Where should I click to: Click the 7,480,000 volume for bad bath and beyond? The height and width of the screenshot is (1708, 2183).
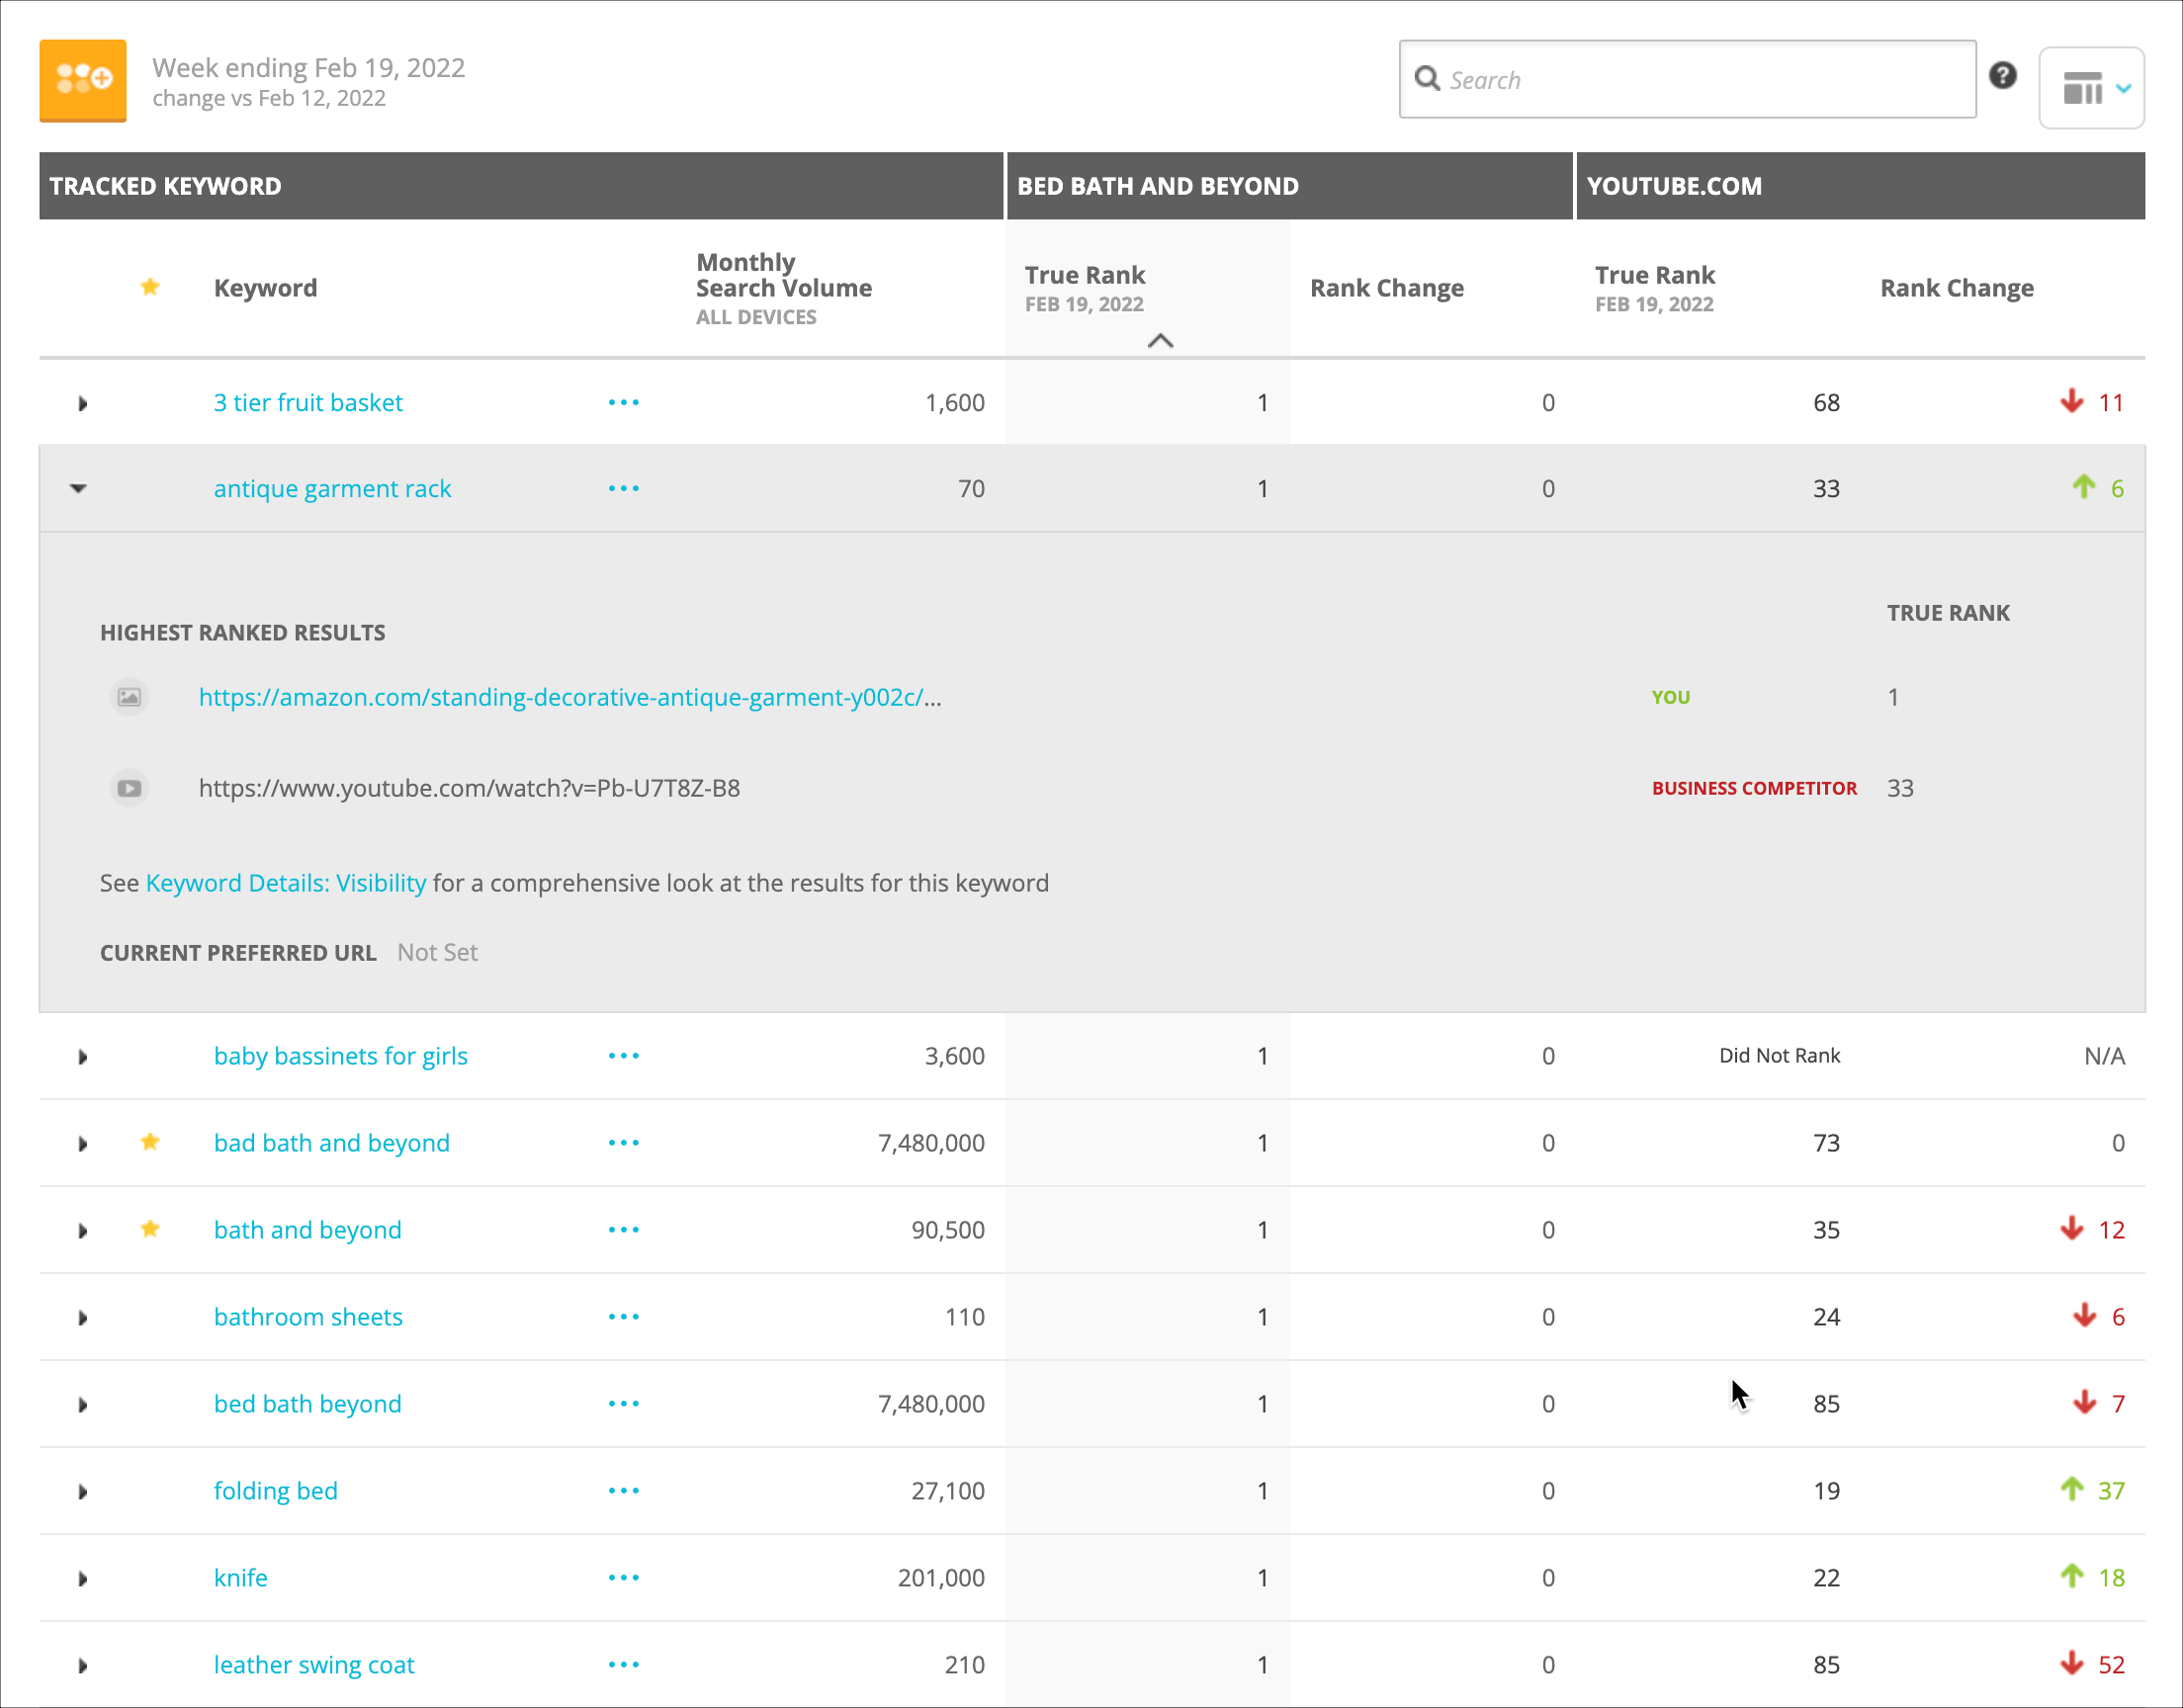point(931,1143)
